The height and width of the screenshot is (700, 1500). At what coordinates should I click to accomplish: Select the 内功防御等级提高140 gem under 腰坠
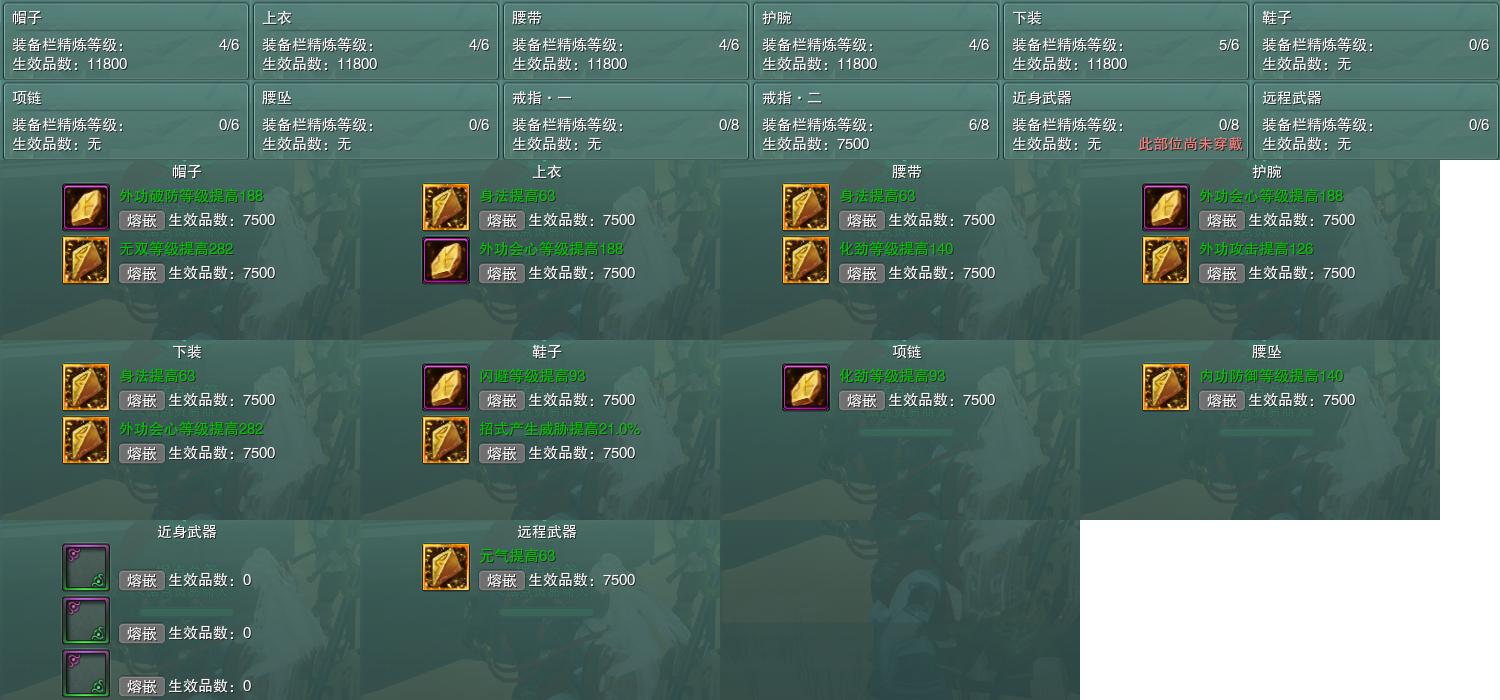point(1166,388)
